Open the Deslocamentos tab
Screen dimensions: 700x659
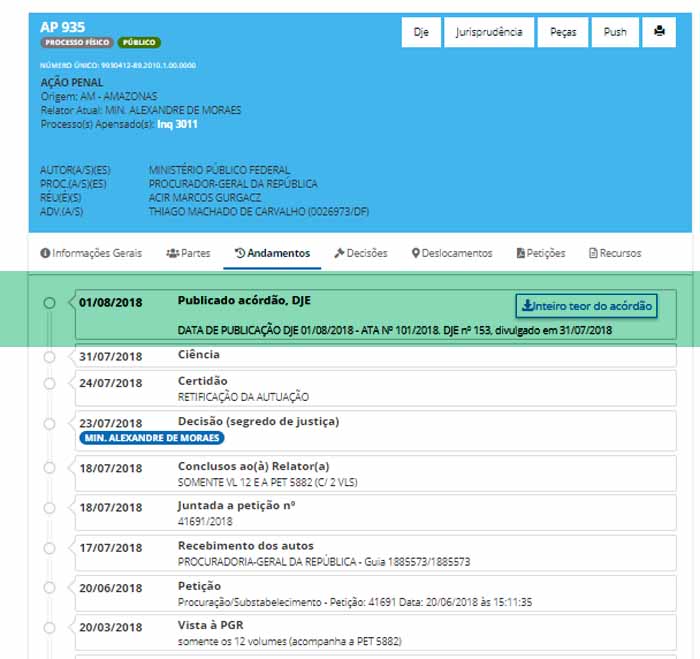coord(452,253)
